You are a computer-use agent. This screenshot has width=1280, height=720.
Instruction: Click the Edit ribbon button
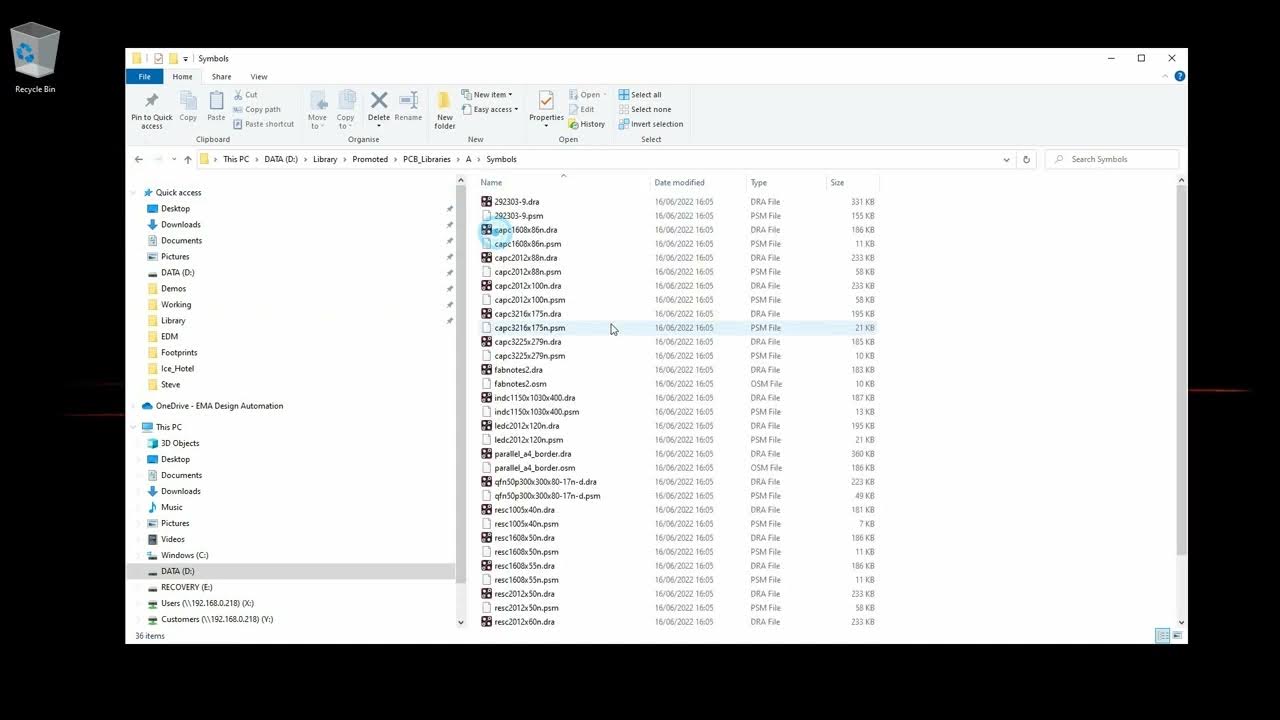(x=582, y=109)
